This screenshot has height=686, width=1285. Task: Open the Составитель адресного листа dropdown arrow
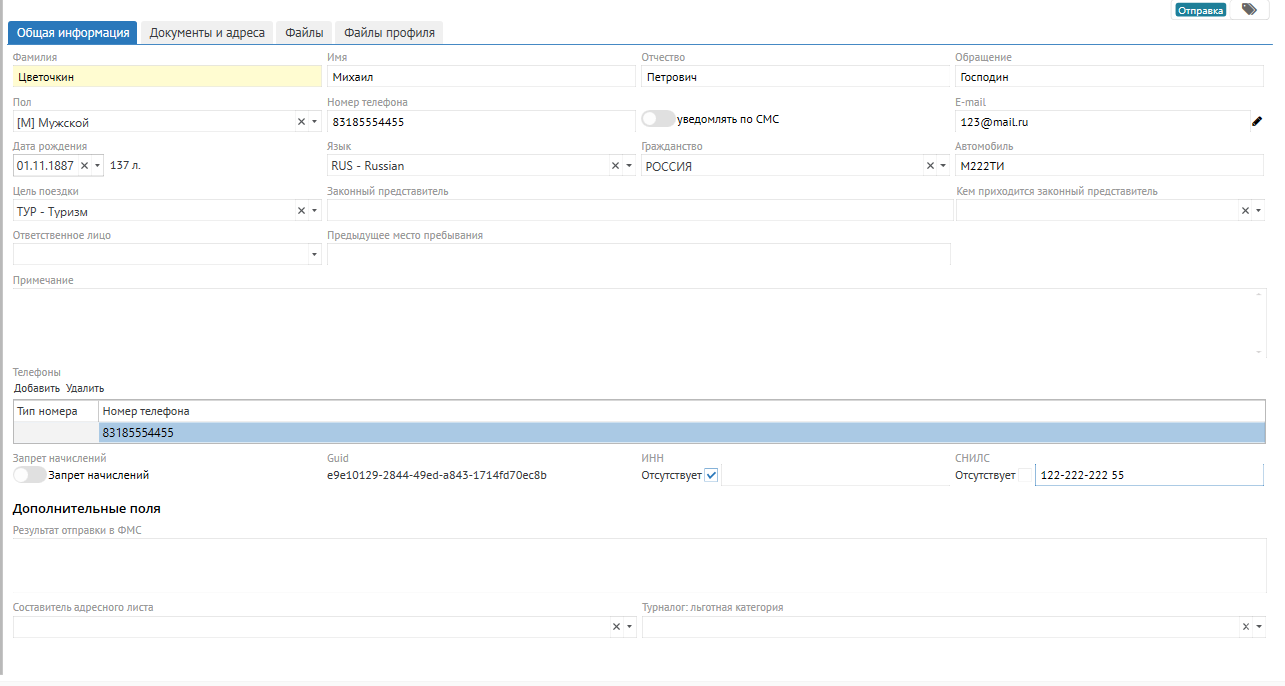point(629,627)
